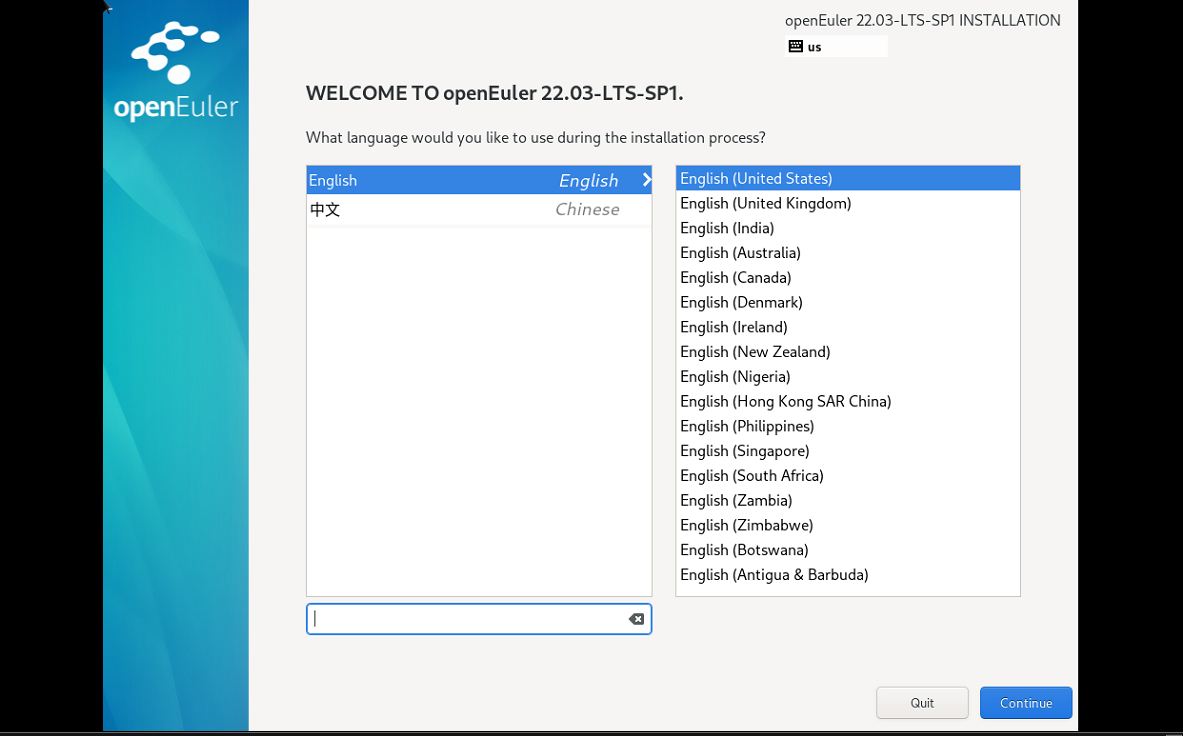1183x736 pixels.
Task: Choose English (Singapore) locale
Action: (848, 451)
